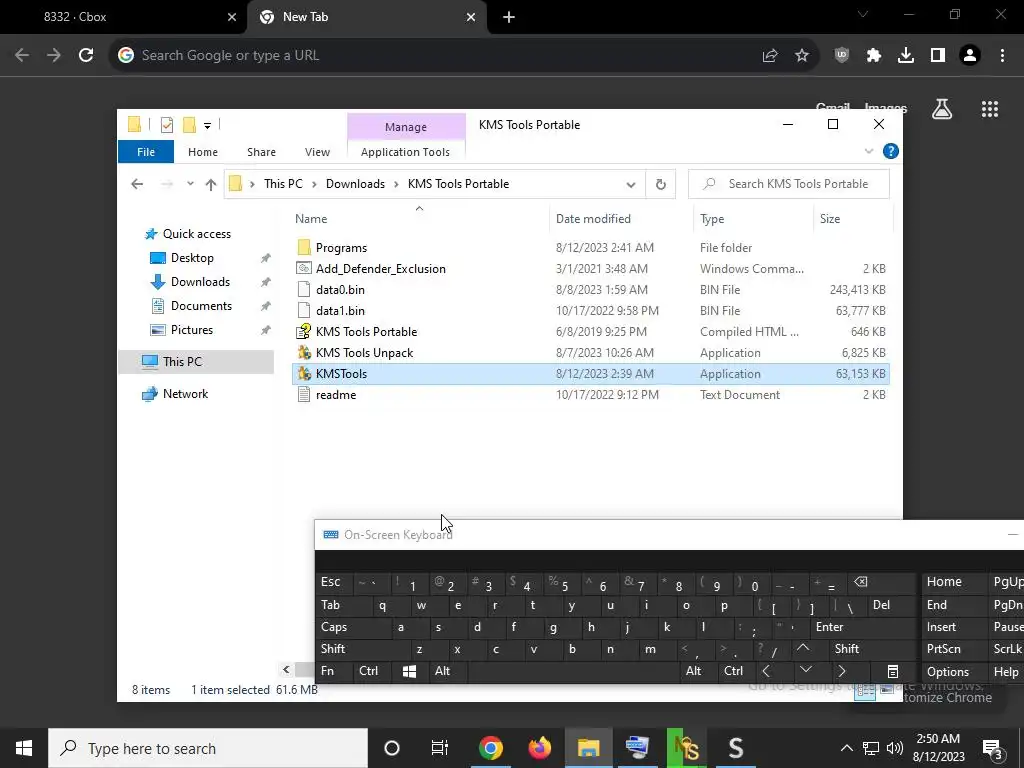This screenshot has width=1024, height=768.
Task: Select the Programs folder
Action: [590, 248]
